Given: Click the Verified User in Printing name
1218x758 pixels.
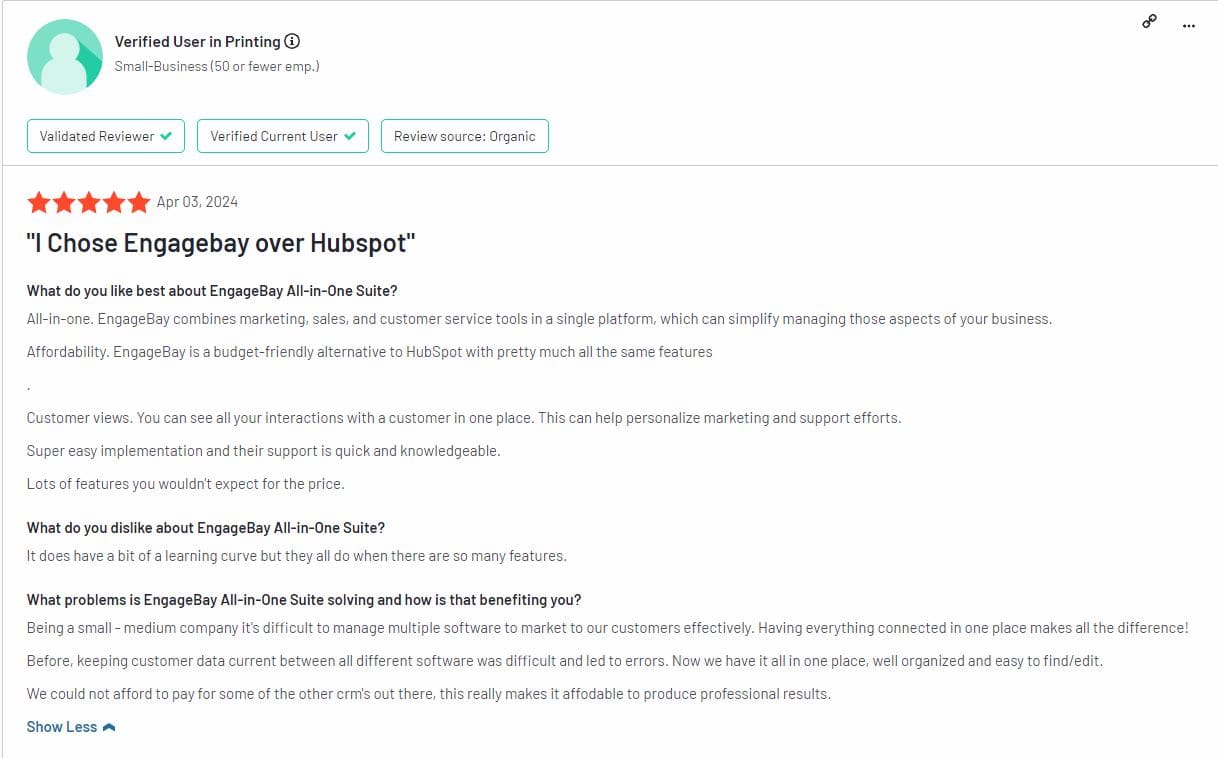Looking at the screenshot, I should pos(197,41).
